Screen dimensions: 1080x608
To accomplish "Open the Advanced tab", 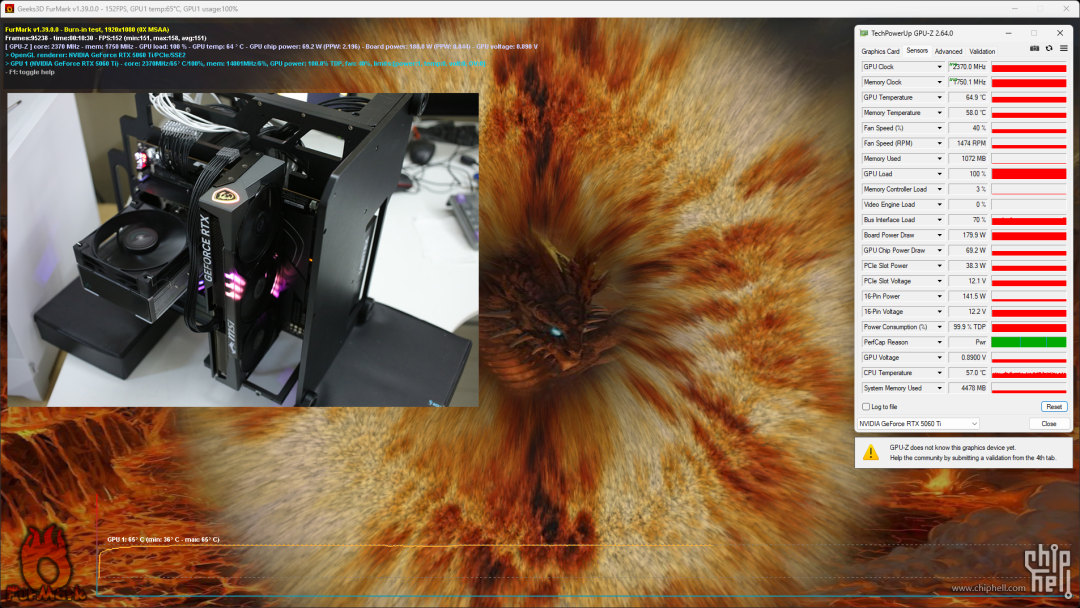I will (x=948, y=51).
